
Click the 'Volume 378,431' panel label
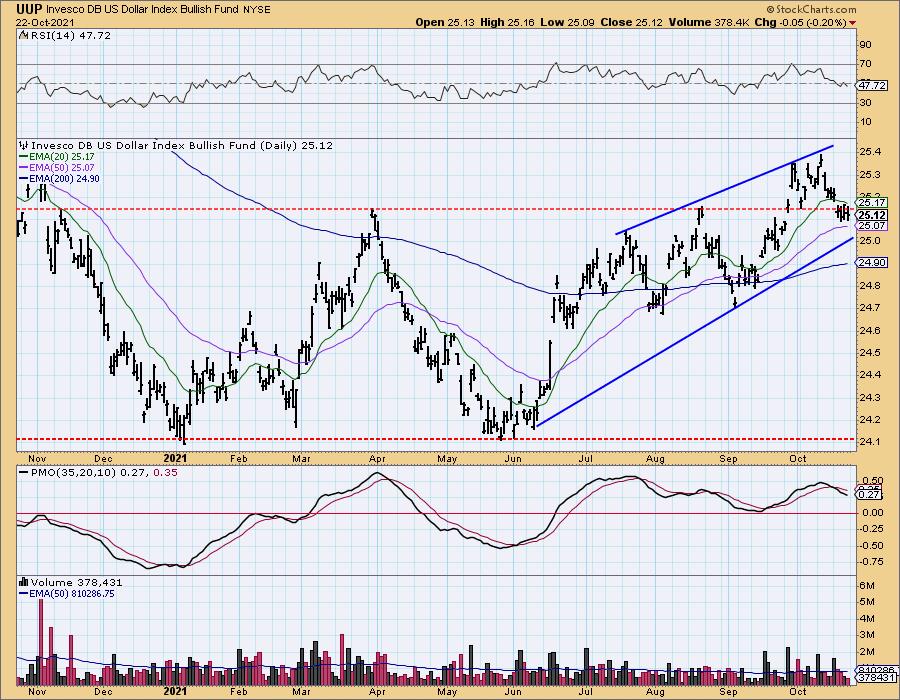point(76,582)
